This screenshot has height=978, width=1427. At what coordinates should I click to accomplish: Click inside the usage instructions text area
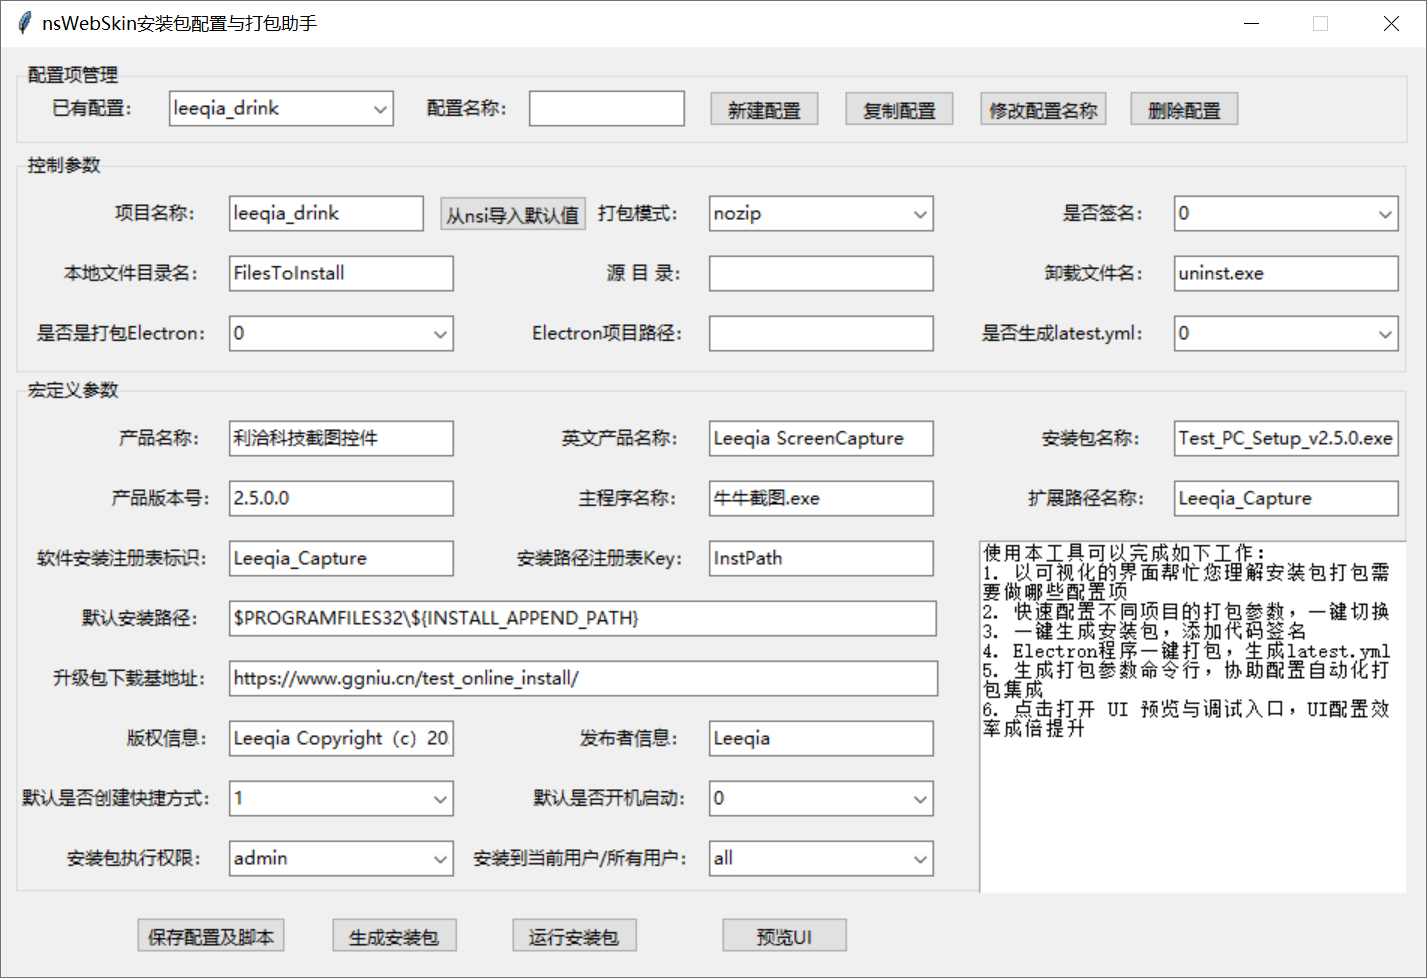pos(1193,717)
